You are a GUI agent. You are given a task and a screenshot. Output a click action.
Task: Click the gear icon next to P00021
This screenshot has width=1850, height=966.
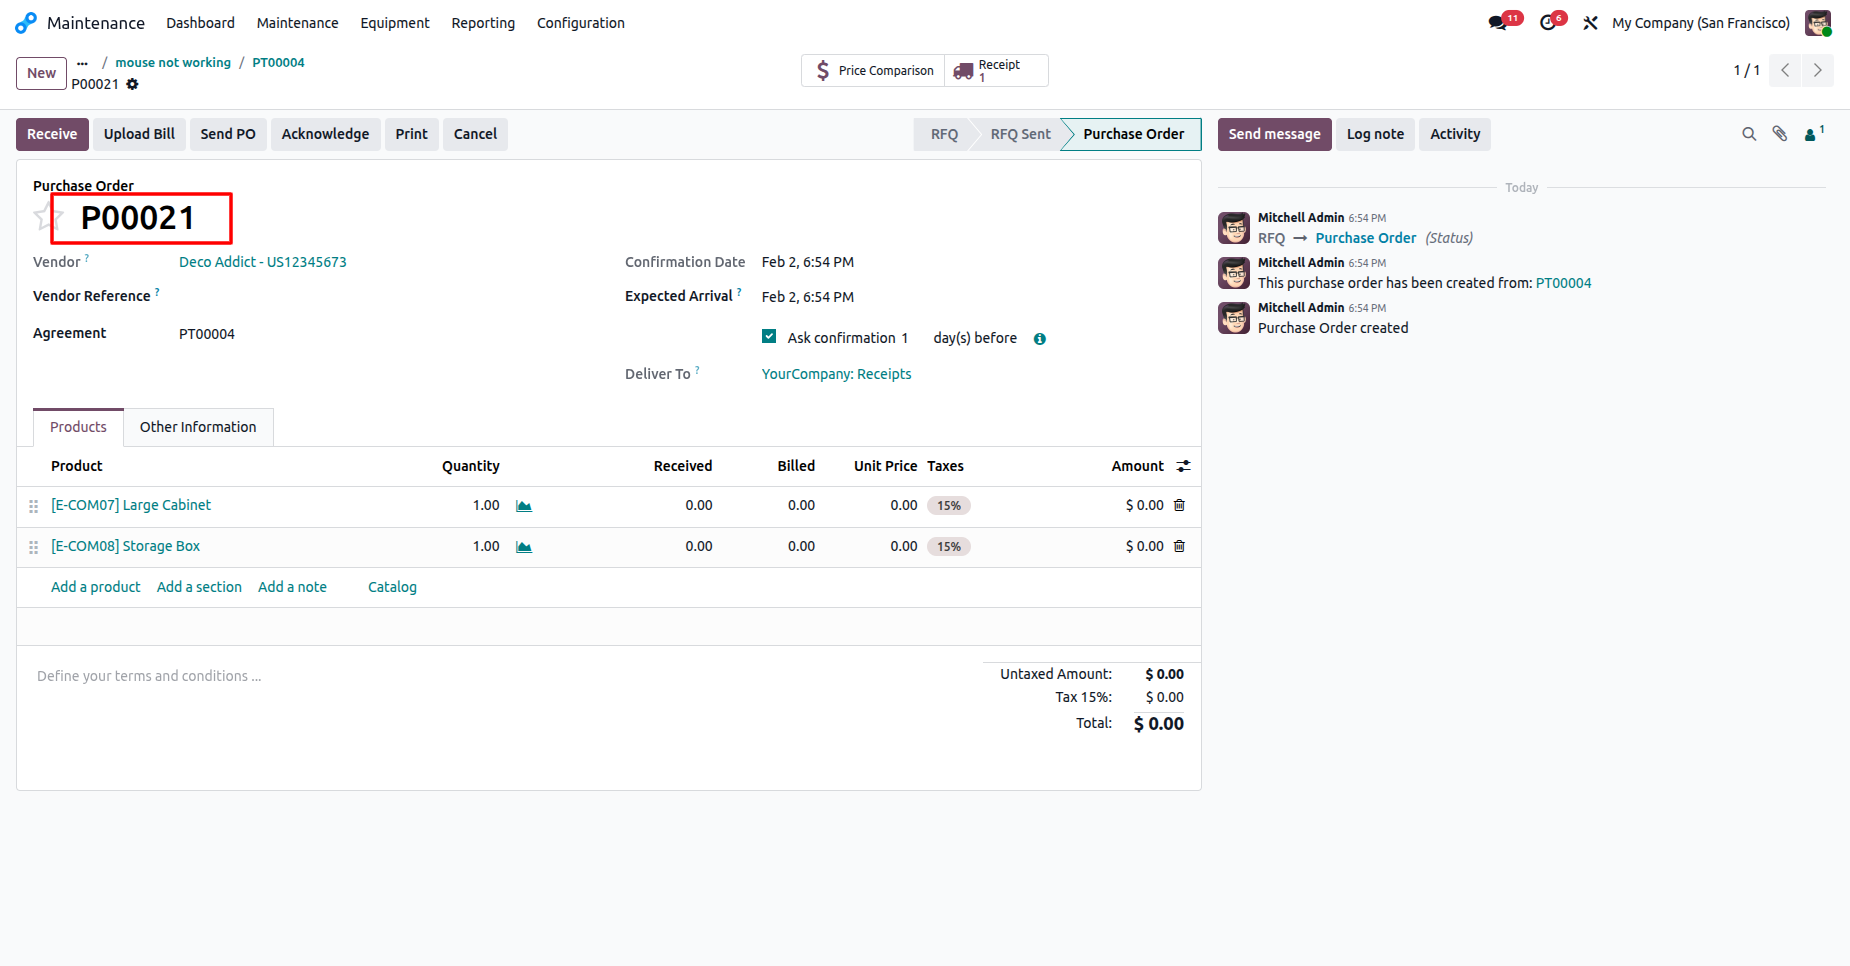point(132,84)
